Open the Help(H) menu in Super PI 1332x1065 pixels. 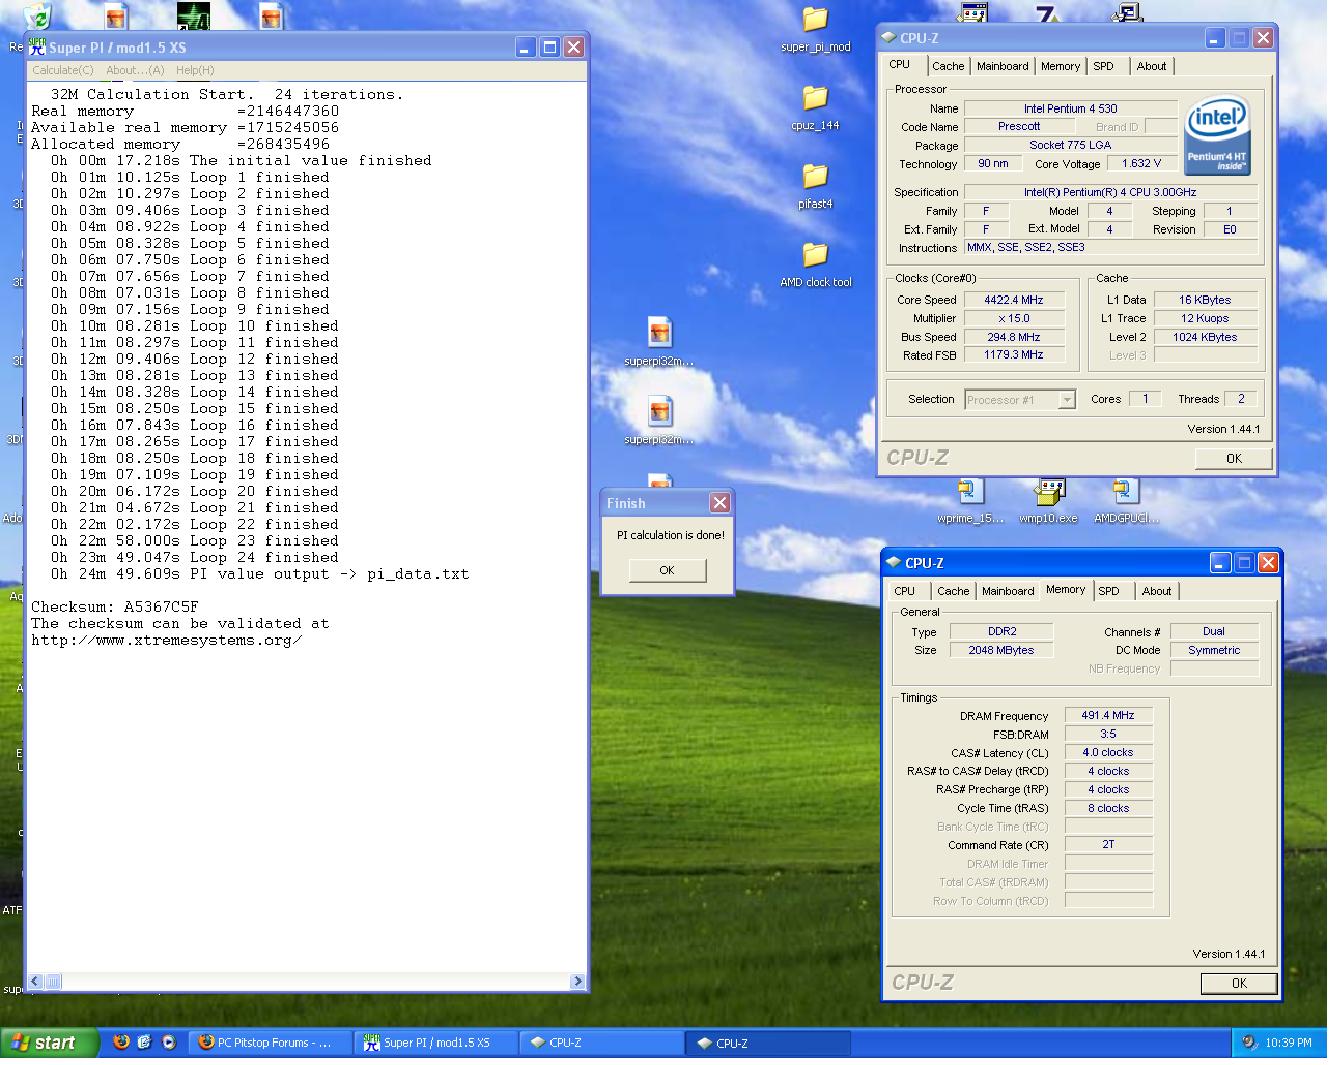coord(195,70)
